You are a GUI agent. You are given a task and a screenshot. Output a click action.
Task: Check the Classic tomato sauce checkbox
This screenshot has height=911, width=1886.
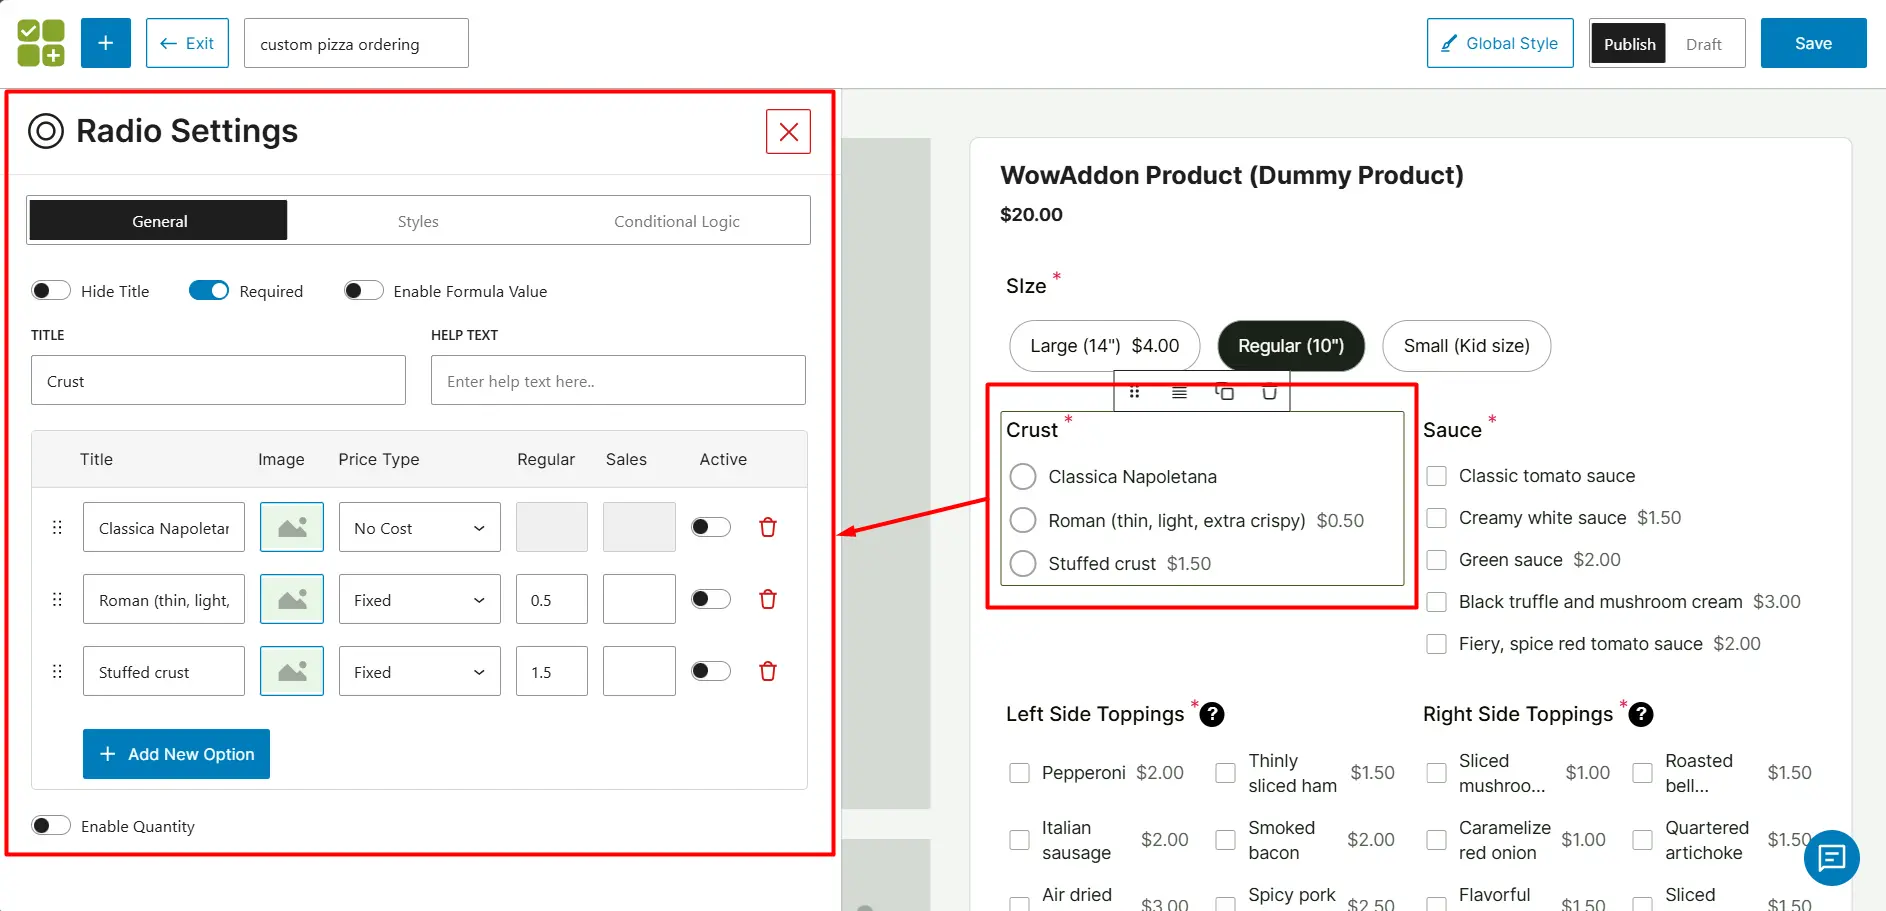pyautogui.click(x=1436, y=476)
